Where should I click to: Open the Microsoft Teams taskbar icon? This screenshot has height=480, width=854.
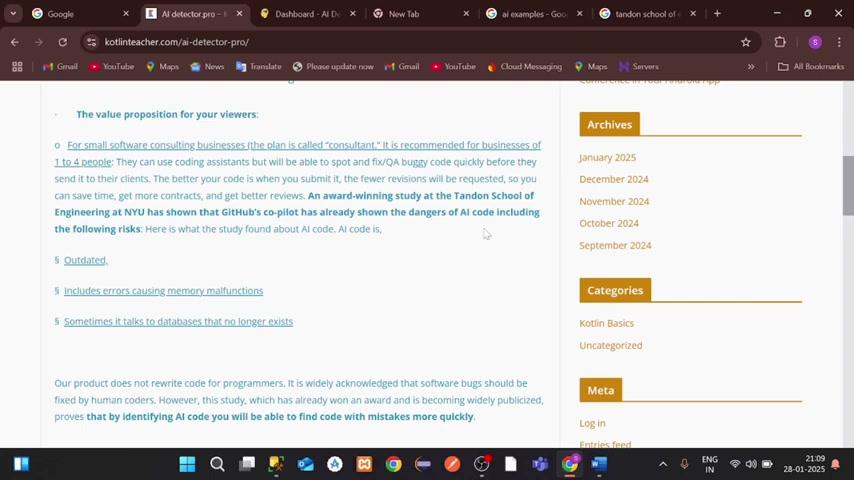[x=540, y=464]
